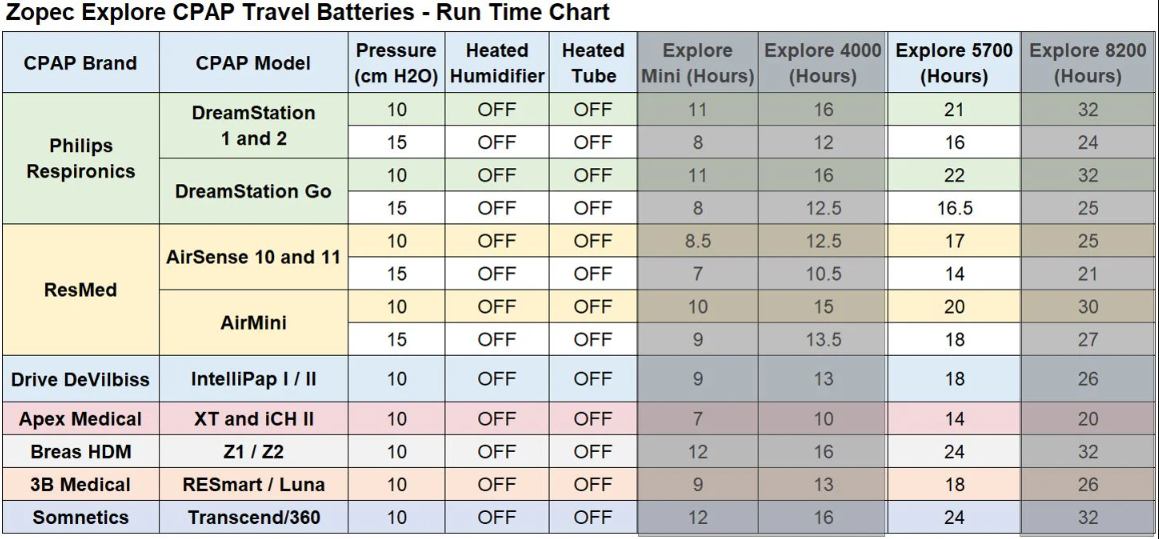Viewport: 1159px width, 539px height.
Task: Click the AirSense 10 and 11 cell
Action: 253,257
